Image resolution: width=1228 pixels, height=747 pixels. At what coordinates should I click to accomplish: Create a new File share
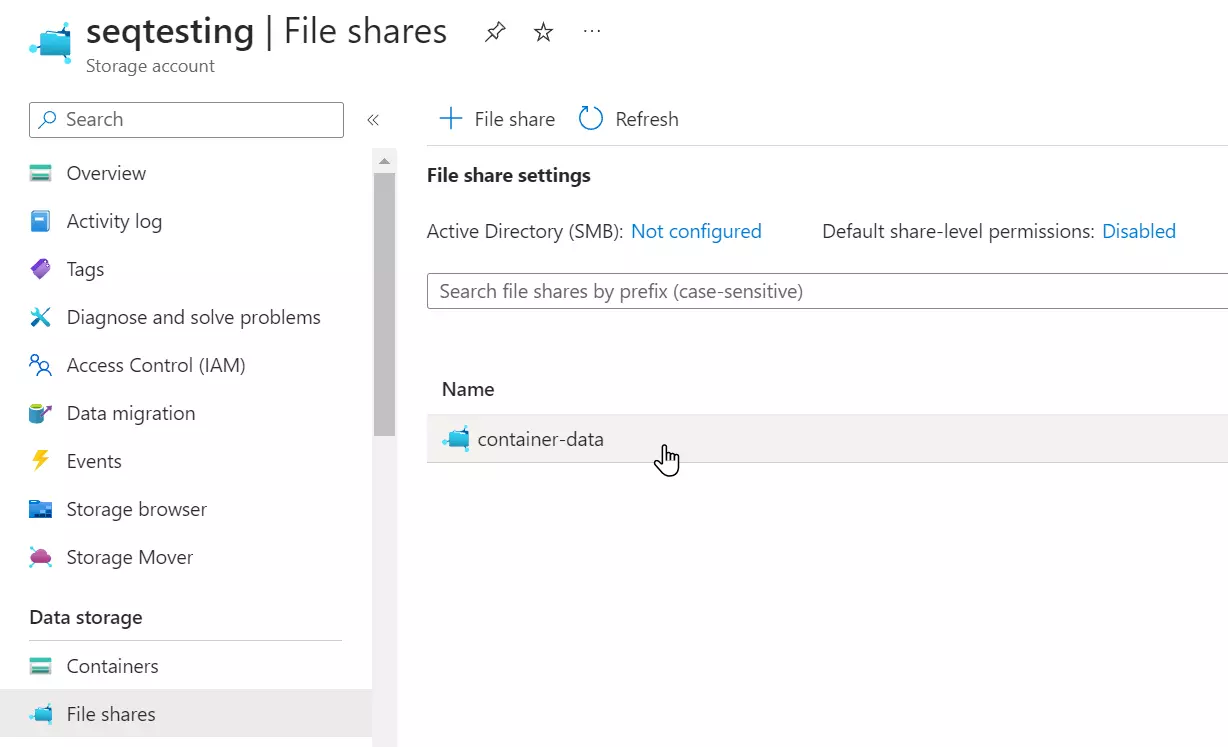(497, 119)
